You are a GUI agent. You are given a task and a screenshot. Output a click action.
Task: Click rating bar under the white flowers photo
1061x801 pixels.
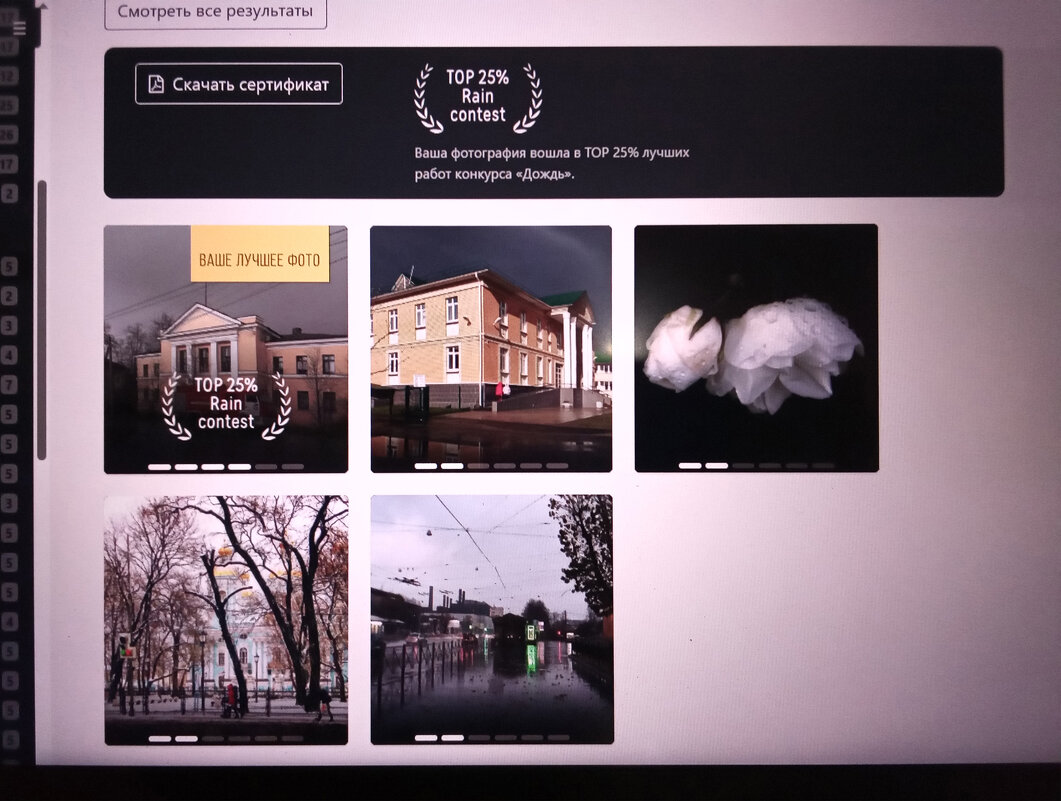click(756, 465)
